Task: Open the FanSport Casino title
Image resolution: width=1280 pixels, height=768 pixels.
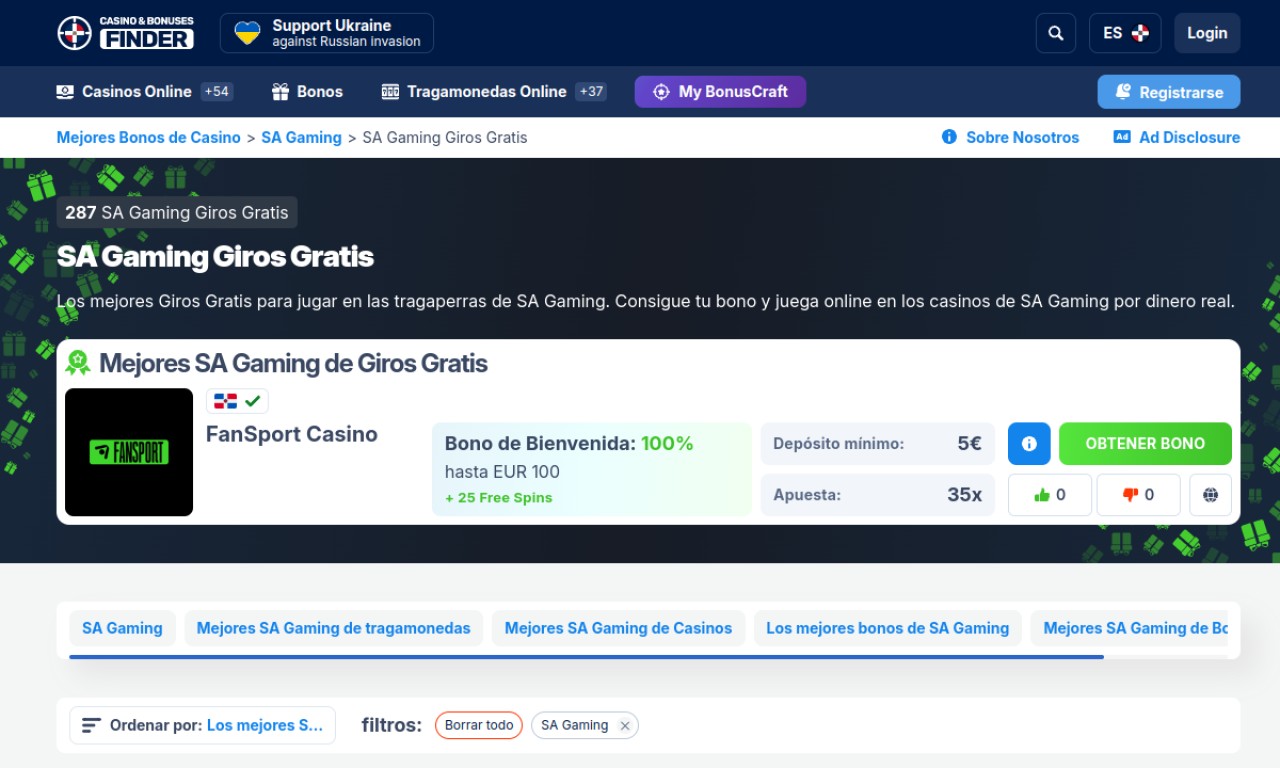Action: 292,434
